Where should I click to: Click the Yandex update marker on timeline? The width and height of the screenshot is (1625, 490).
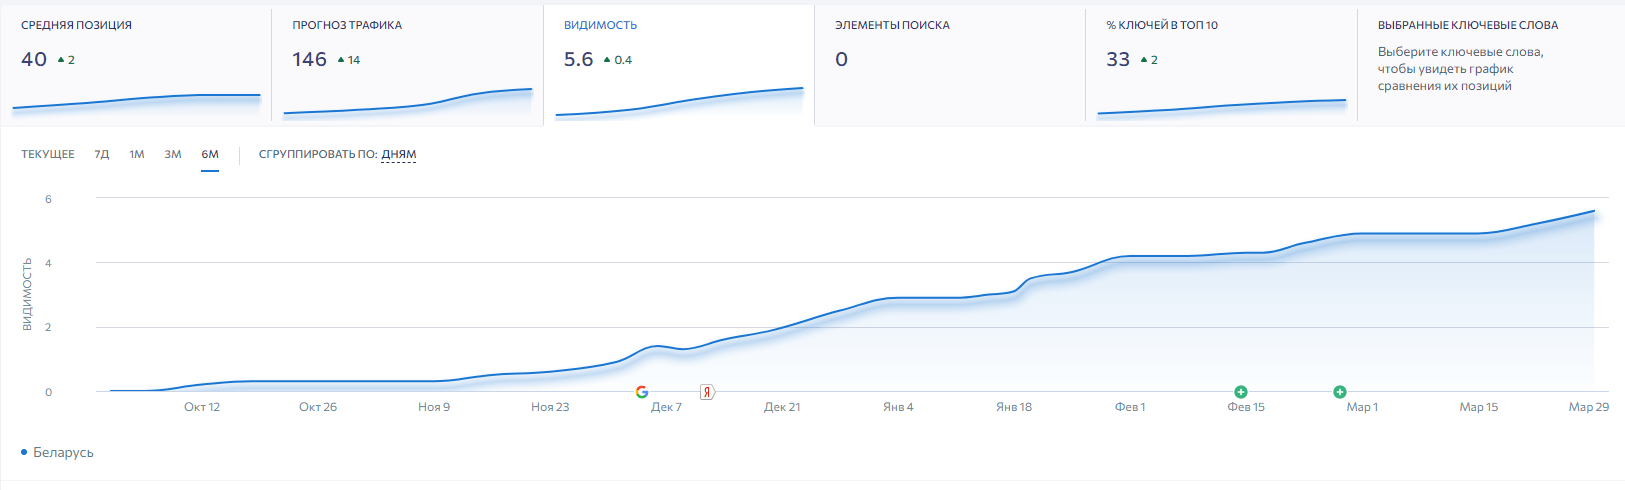707,392
